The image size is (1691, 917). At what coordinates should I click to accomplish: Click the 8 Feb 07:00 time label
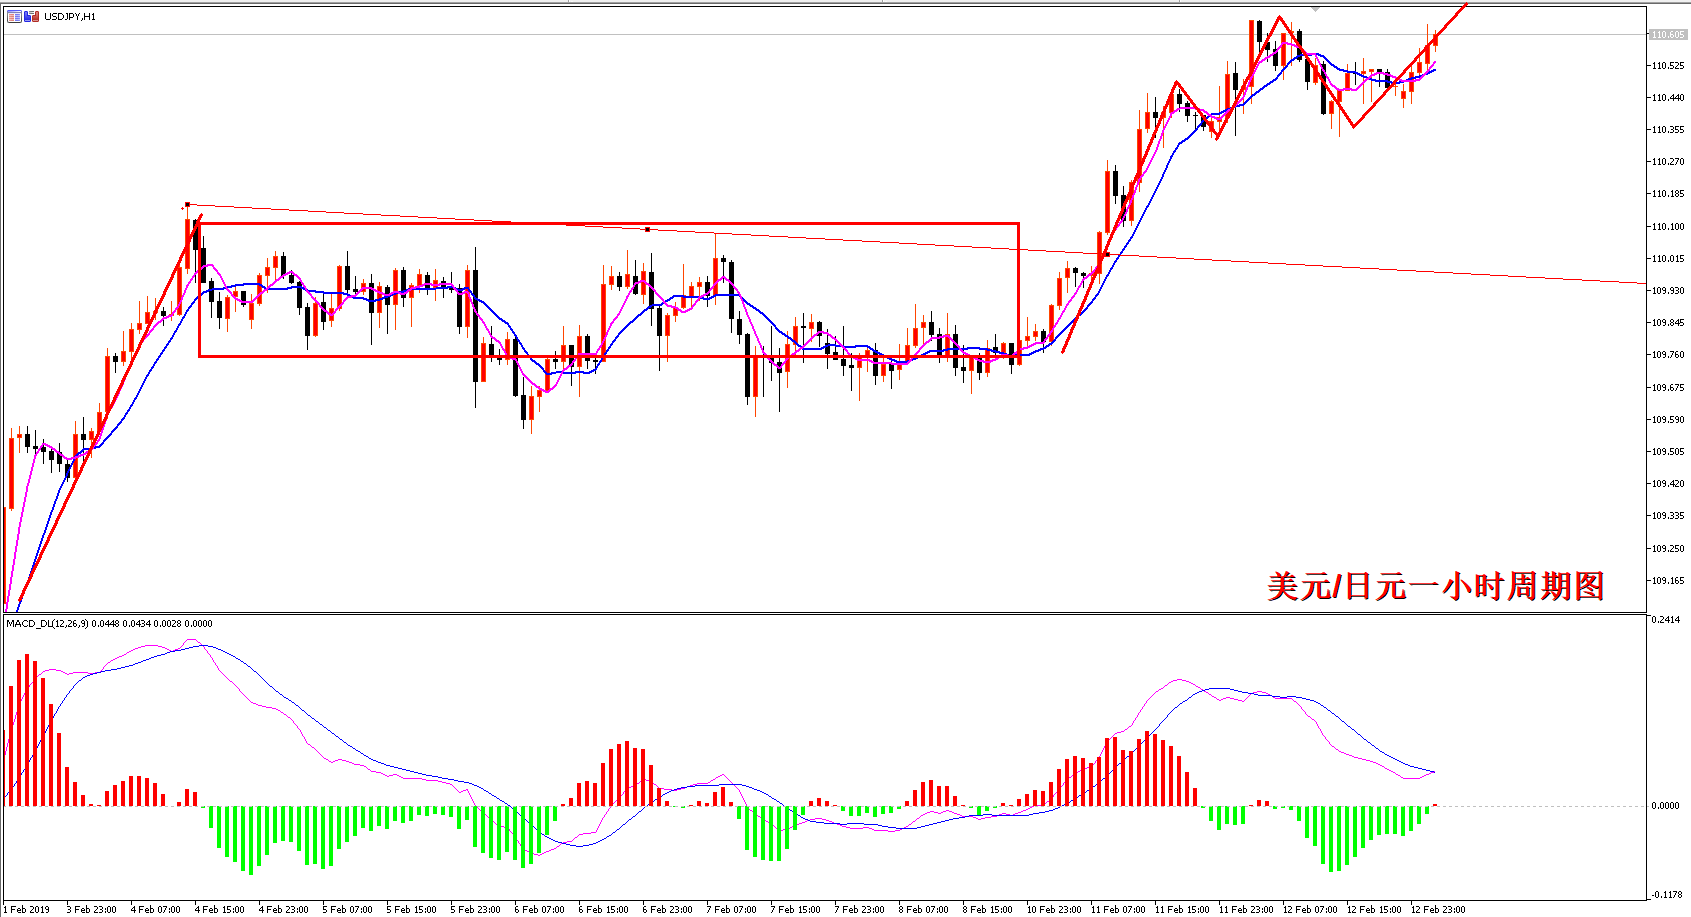pyautogui.click(x=924, y=910)
